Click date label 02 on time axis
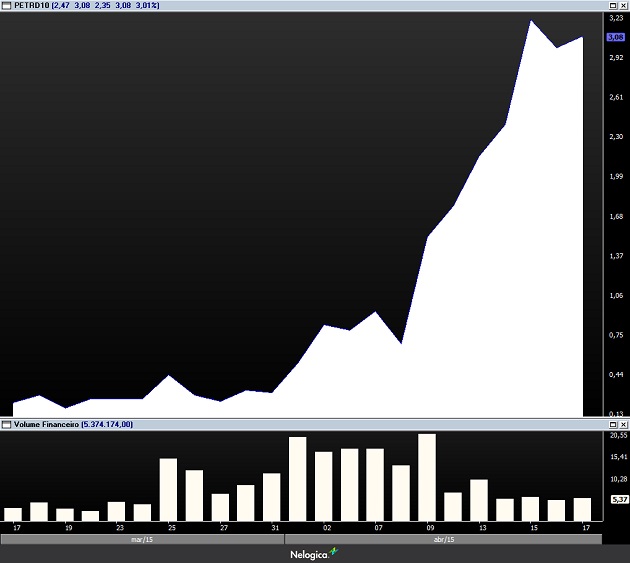 [x=327, y=527]
